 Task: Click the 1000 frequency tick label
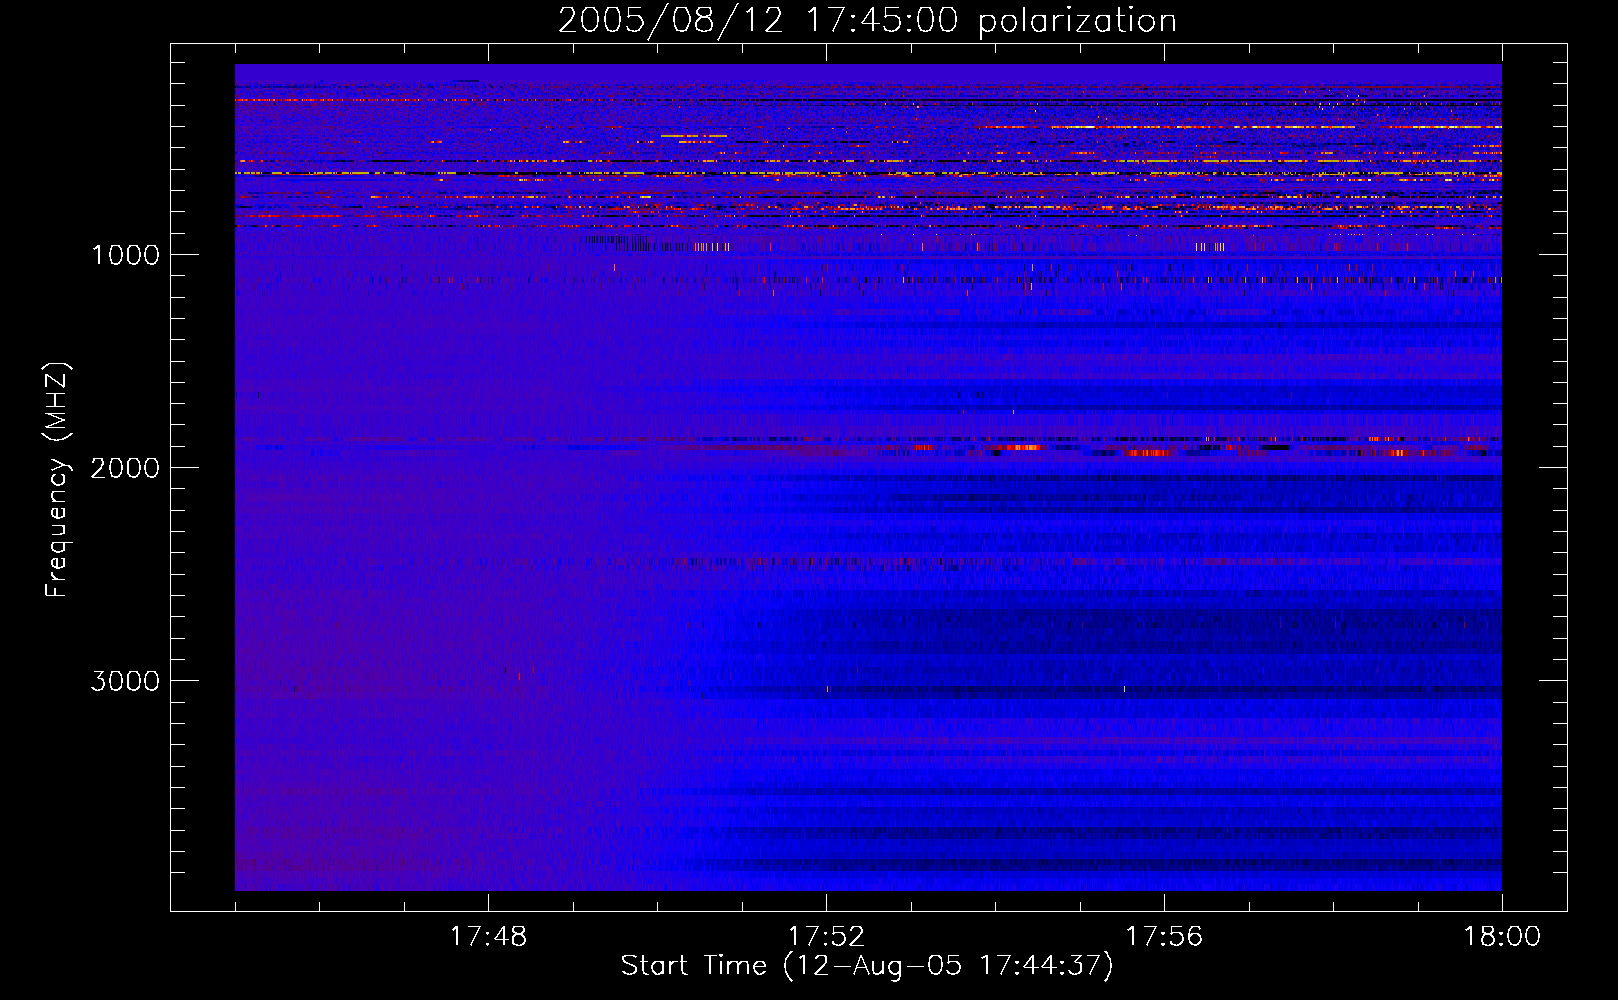(x=125, y=255)
